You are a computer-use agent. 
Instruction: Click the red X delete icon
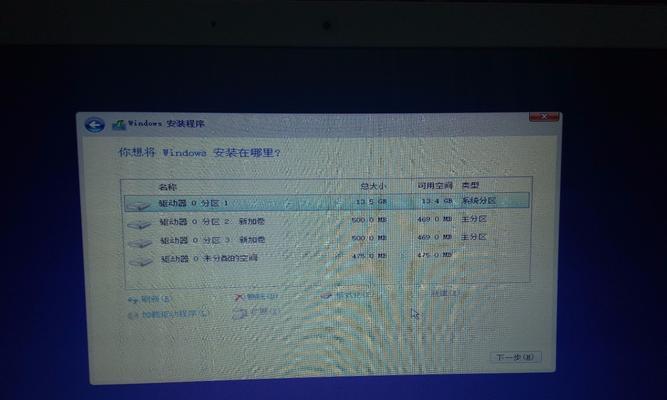239,297
